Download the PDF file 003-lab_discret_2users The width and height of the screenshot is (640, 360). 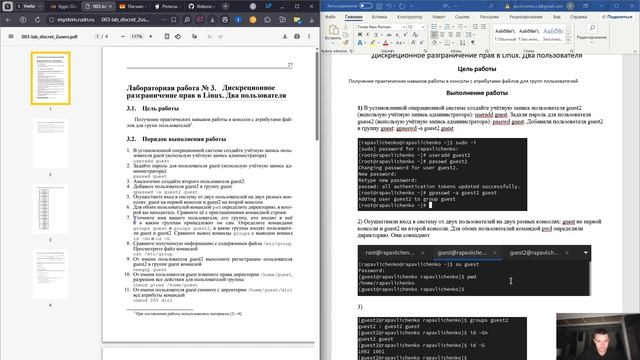click(x=285, y=36)
